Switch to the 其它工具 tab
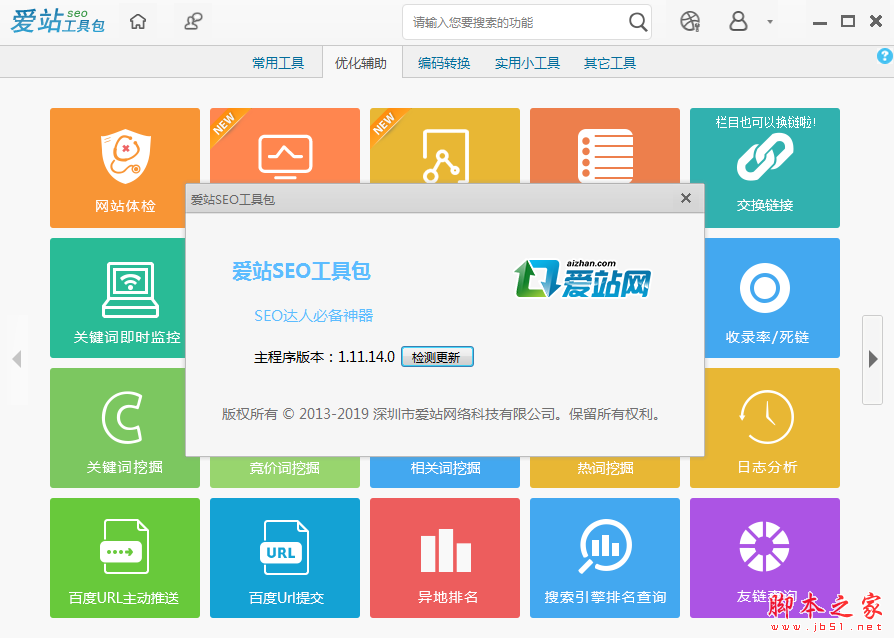The height and width of the screenshot is (638, 894). tap(609, 63)
